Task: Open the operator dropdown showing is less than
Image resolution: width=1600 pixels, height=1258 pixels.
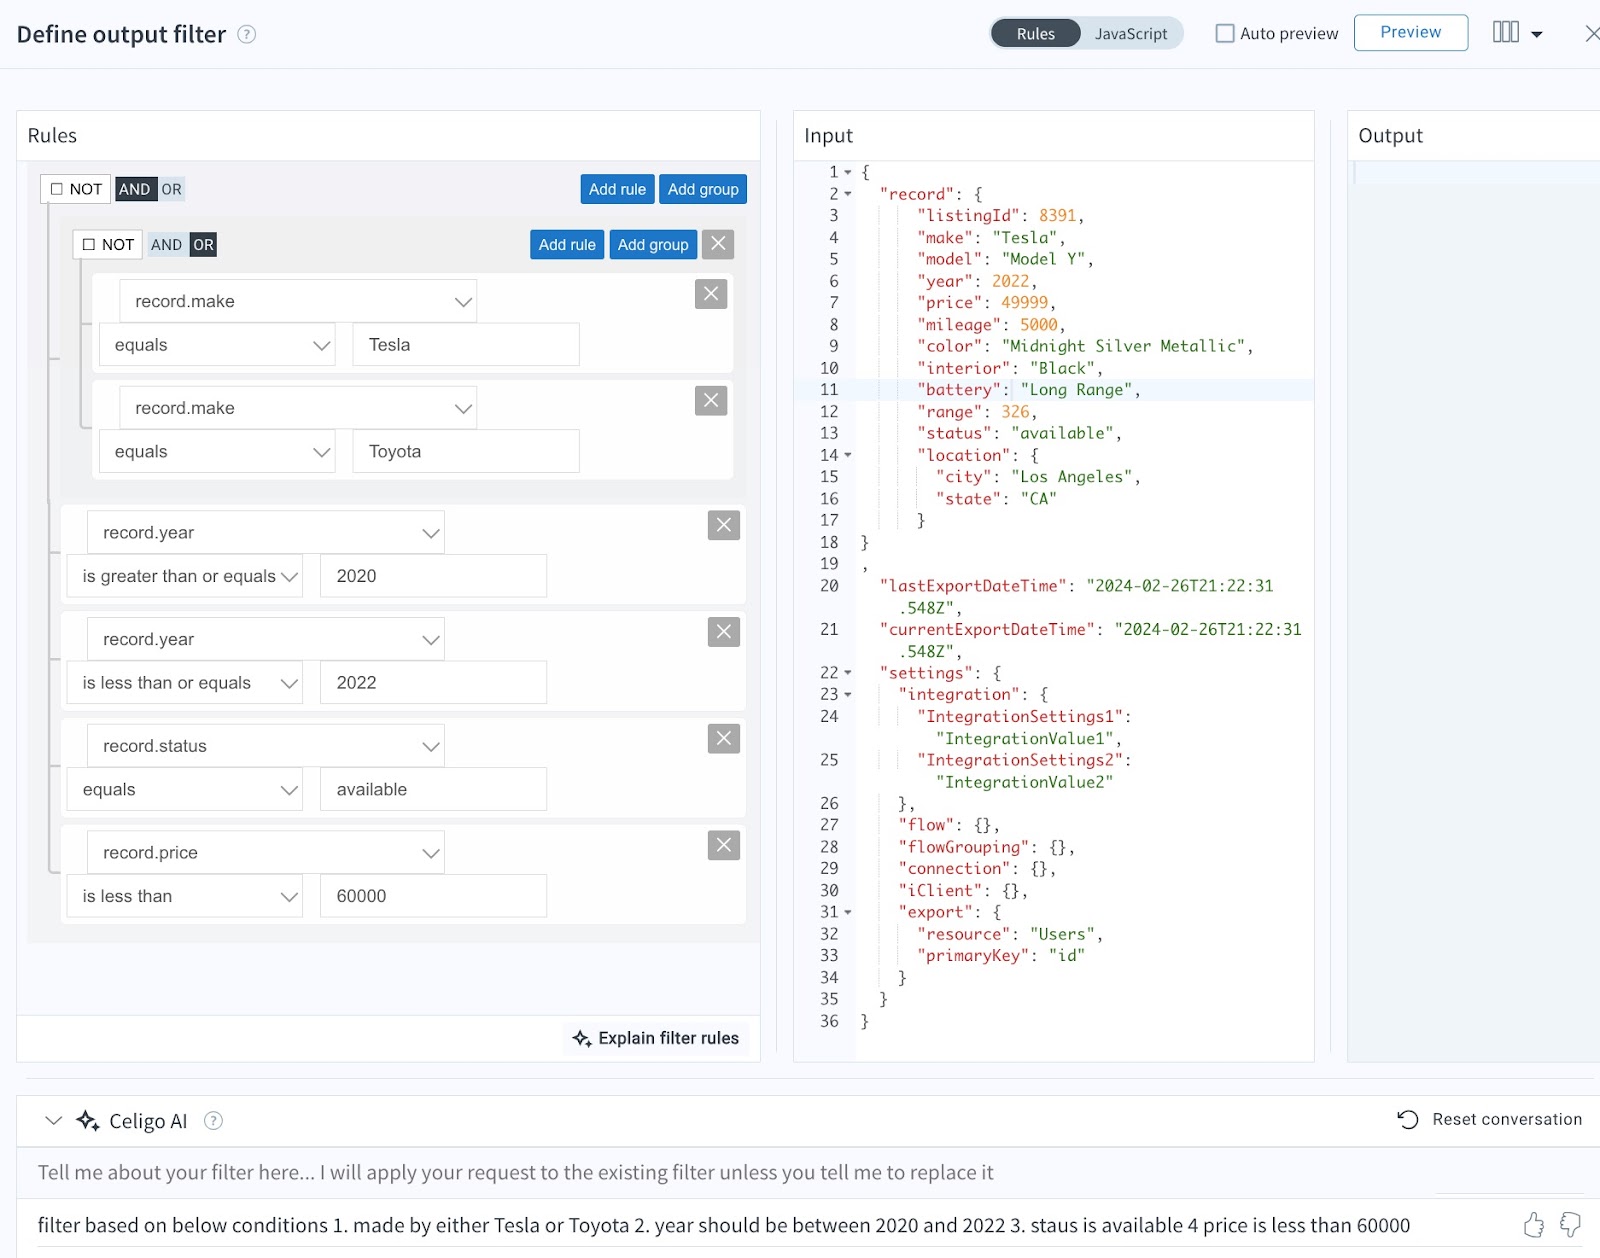Action: tap(289, 896)
